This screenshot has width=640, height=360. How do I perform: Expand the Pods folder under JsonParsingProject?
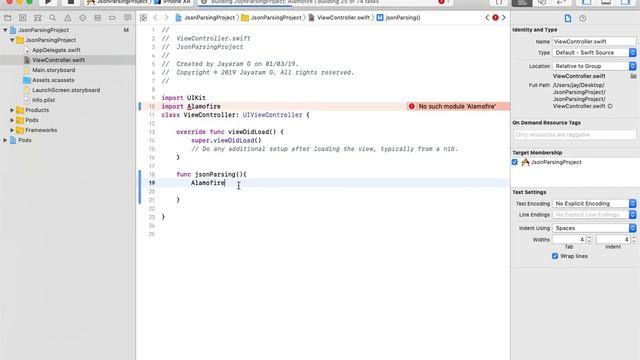(x=12, y=120)
